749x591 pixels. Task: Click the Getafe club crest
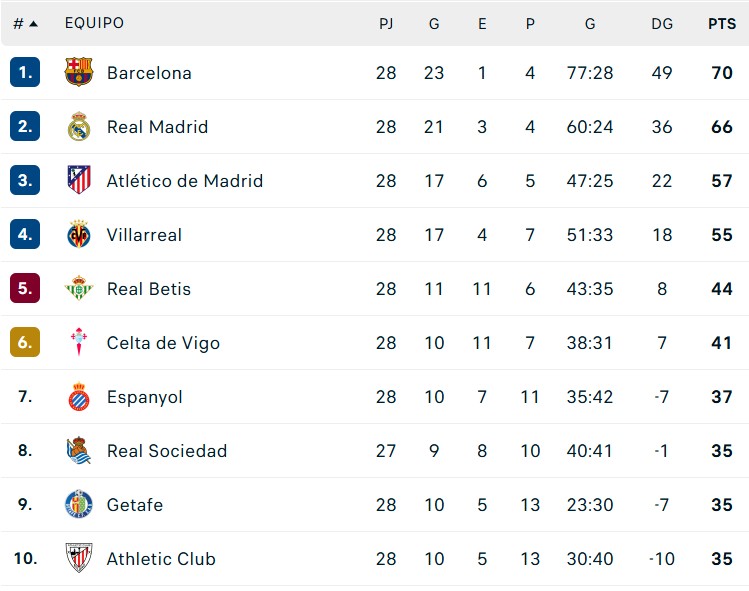click(x=78, y=505)
